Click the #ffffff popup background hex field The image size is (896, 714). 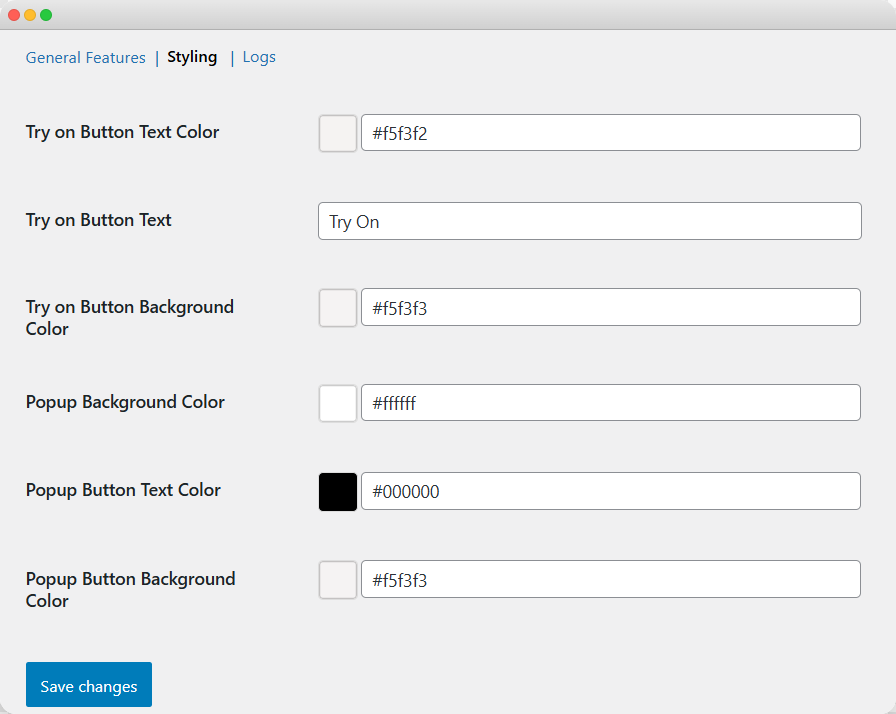point(610,403)
